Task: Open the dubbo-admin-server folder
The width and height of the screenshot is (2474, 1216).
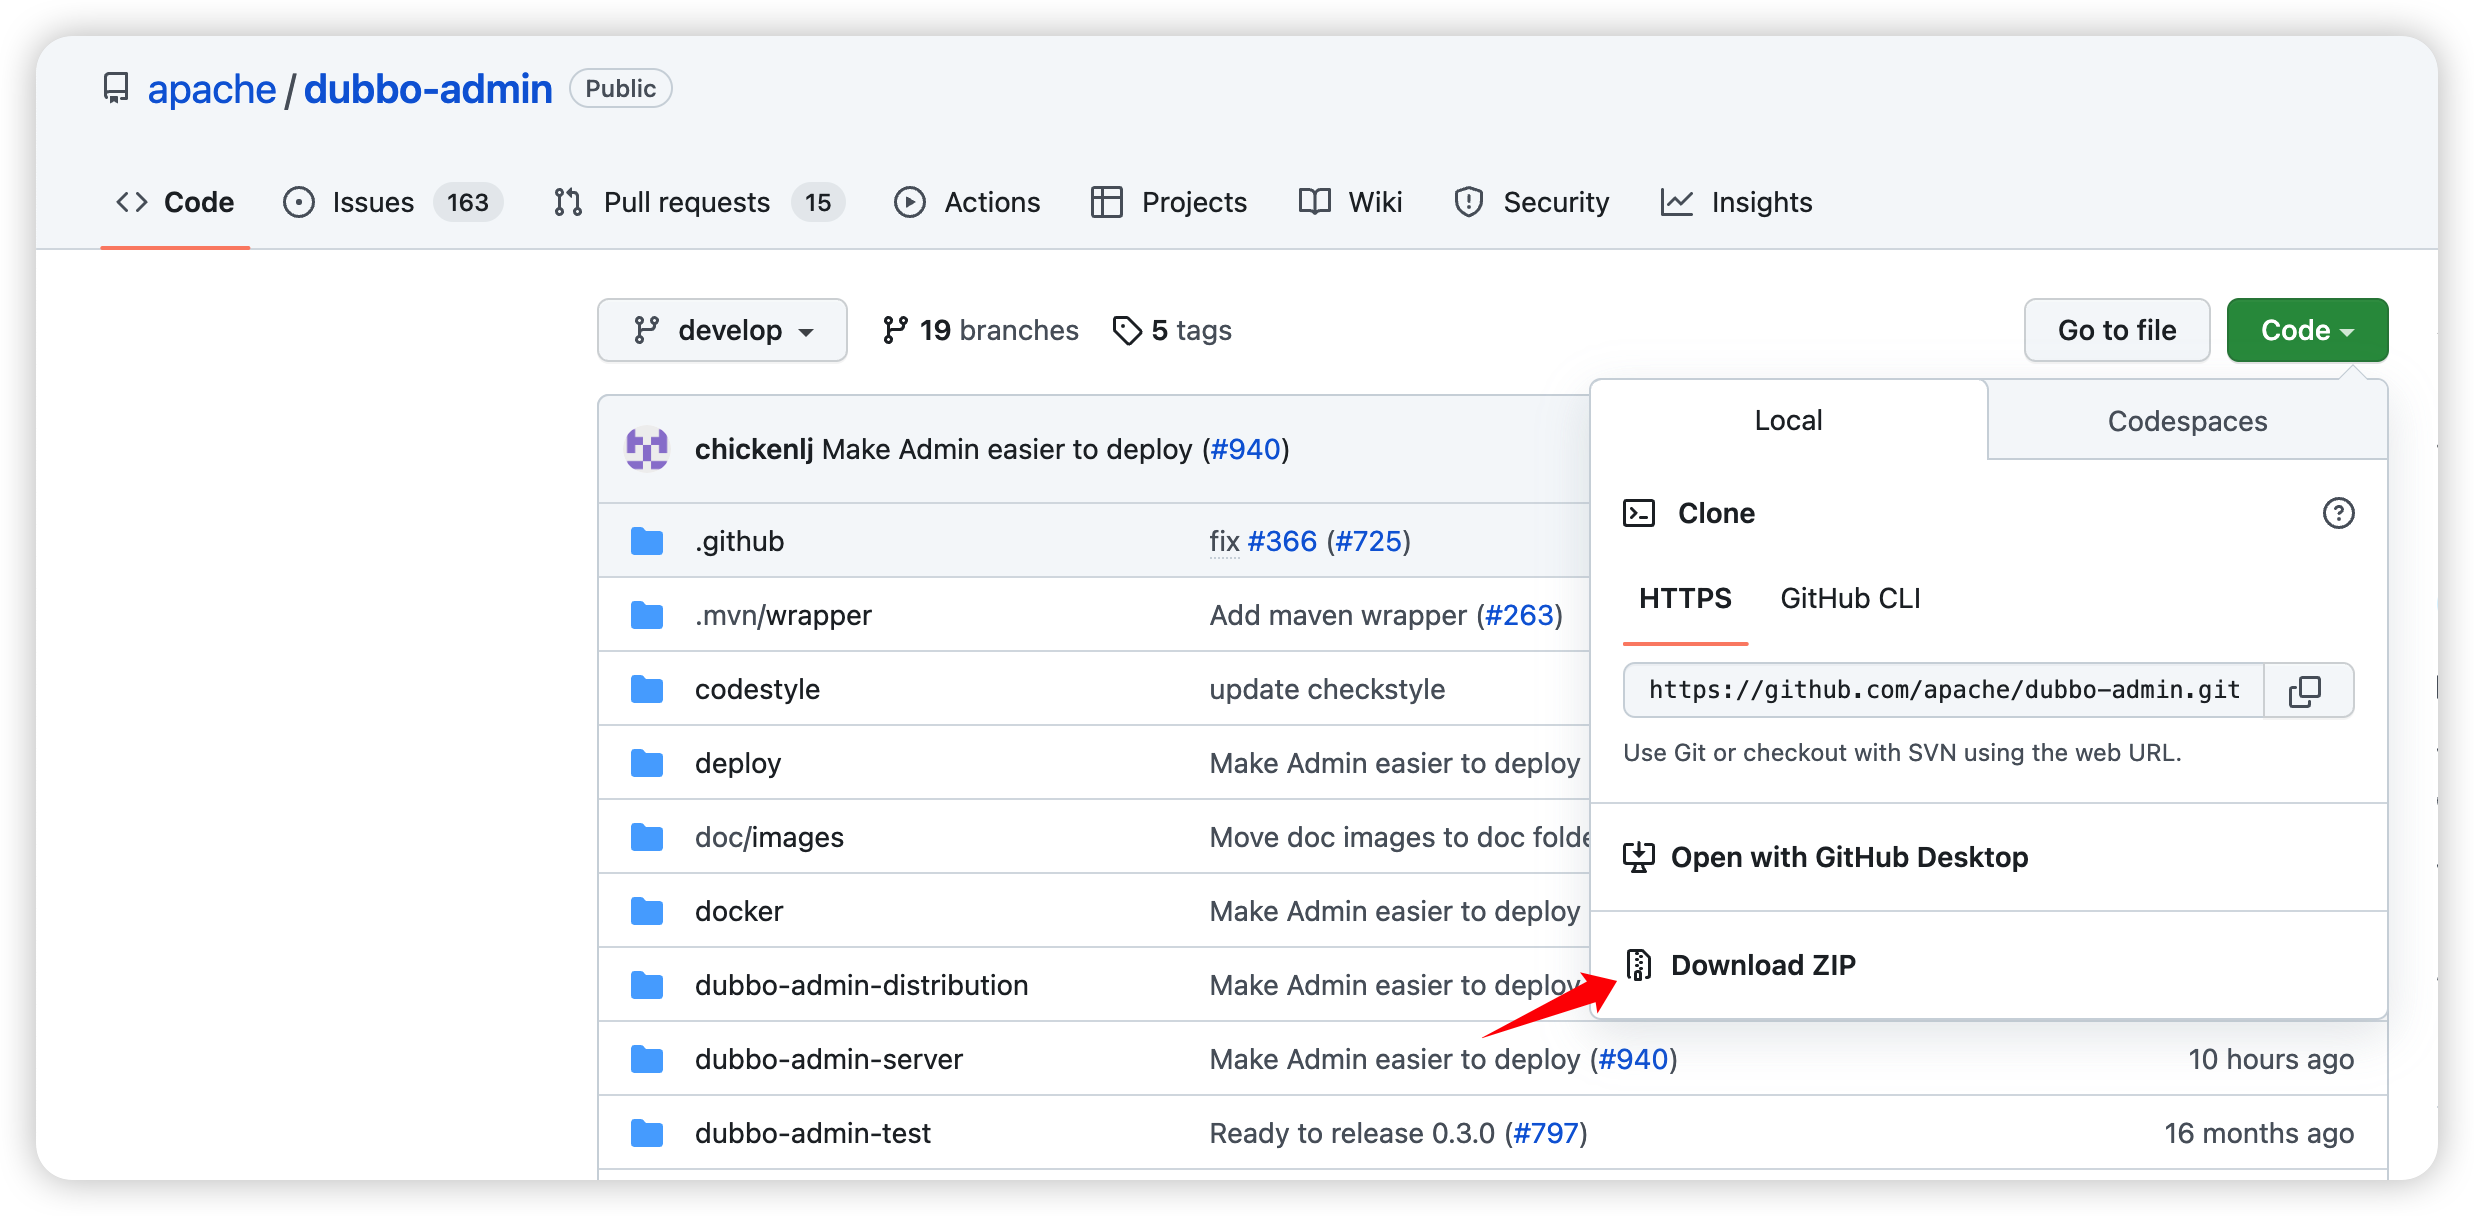Action: 828,1059
